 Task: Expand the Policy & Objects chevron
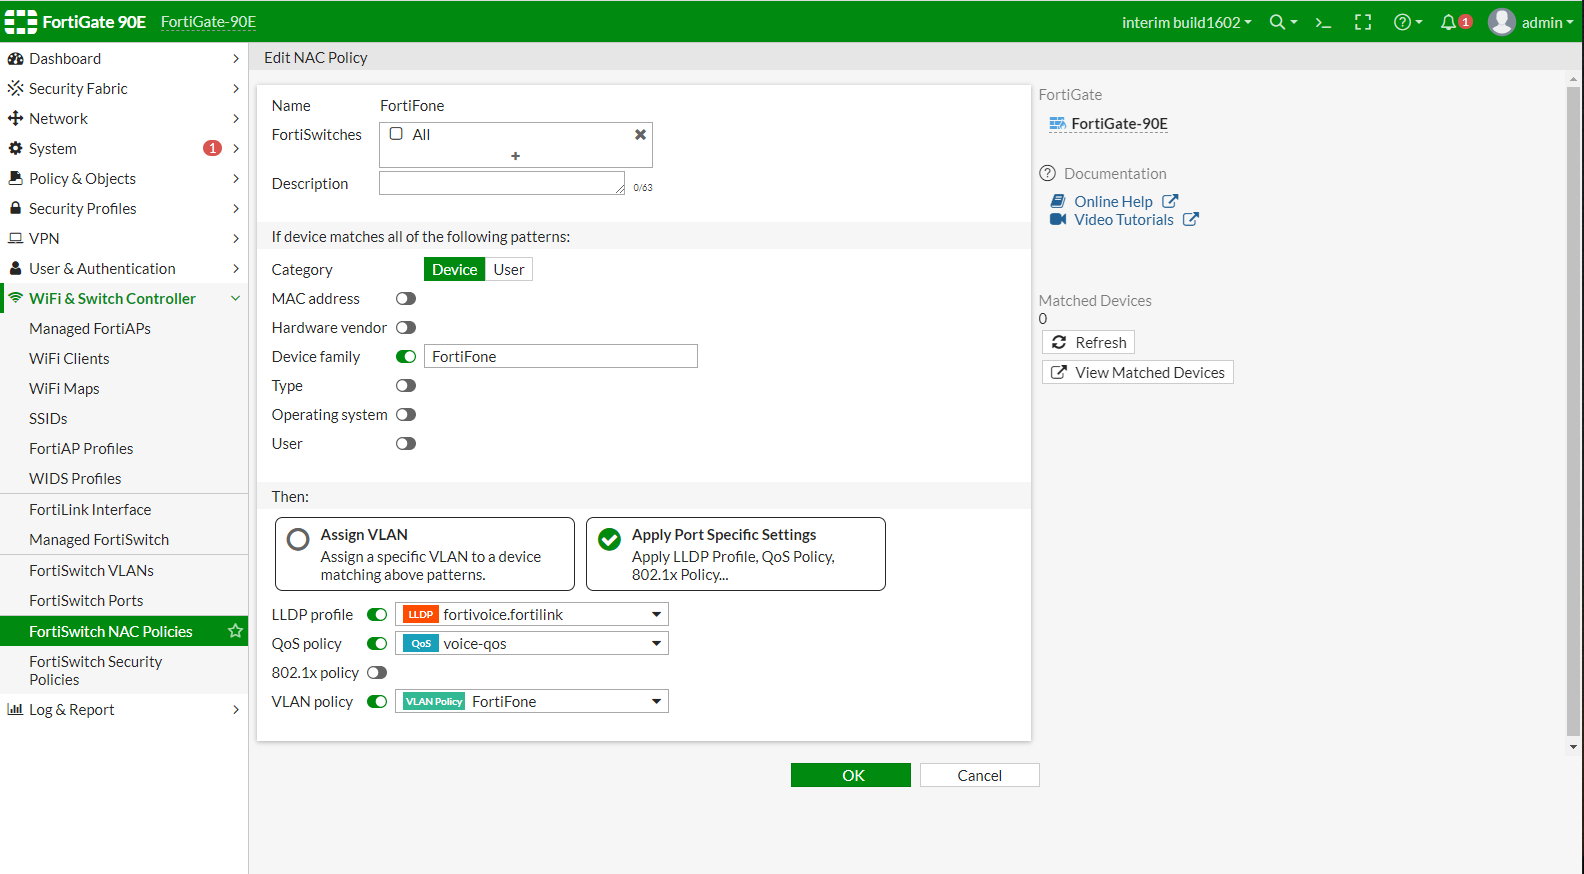coord(236,179)
